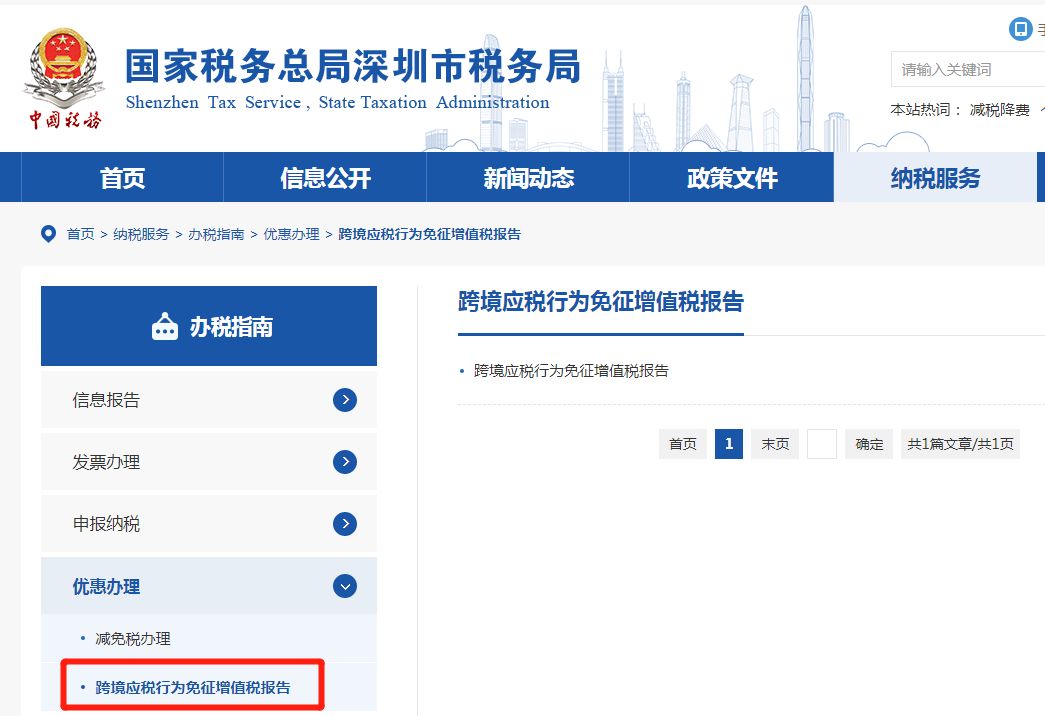Expand the 发票办理 section arrow
1045x716 pixels.
(x=344, y=462)
